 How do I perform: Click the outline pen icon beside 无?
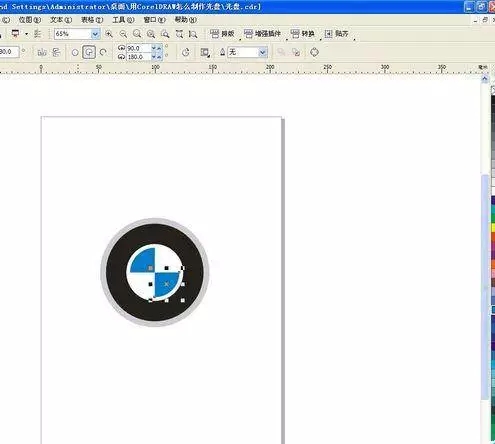click(222, 52)
